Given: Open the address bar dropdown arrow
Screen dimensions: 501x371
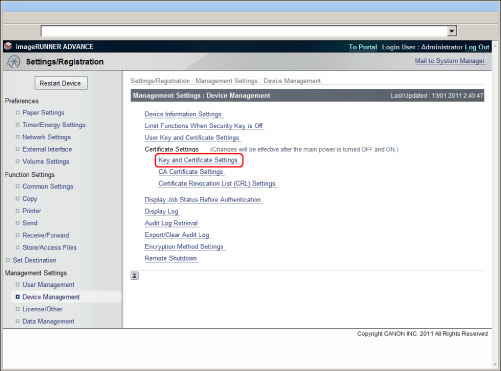Looking at the screenshot, I should click(452, 31).
